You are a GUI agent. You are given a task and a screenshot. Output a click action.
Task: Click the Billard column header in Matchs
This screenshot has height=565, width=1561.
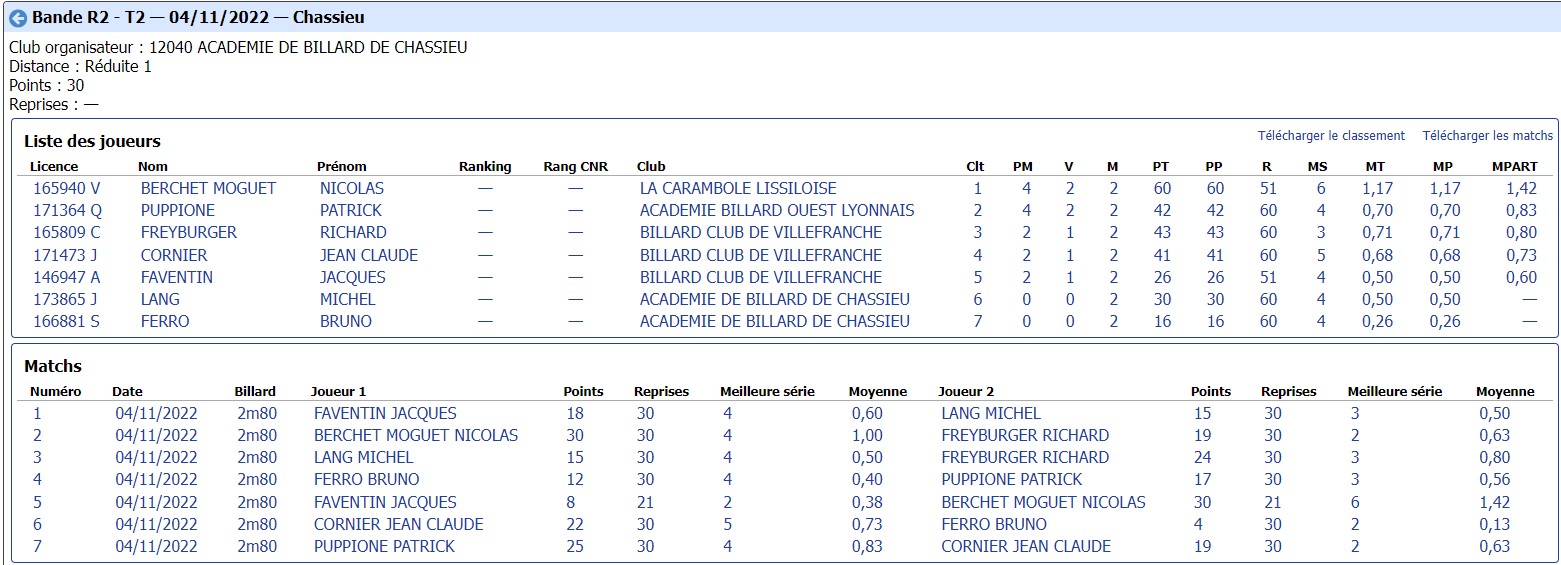(255, 391)
